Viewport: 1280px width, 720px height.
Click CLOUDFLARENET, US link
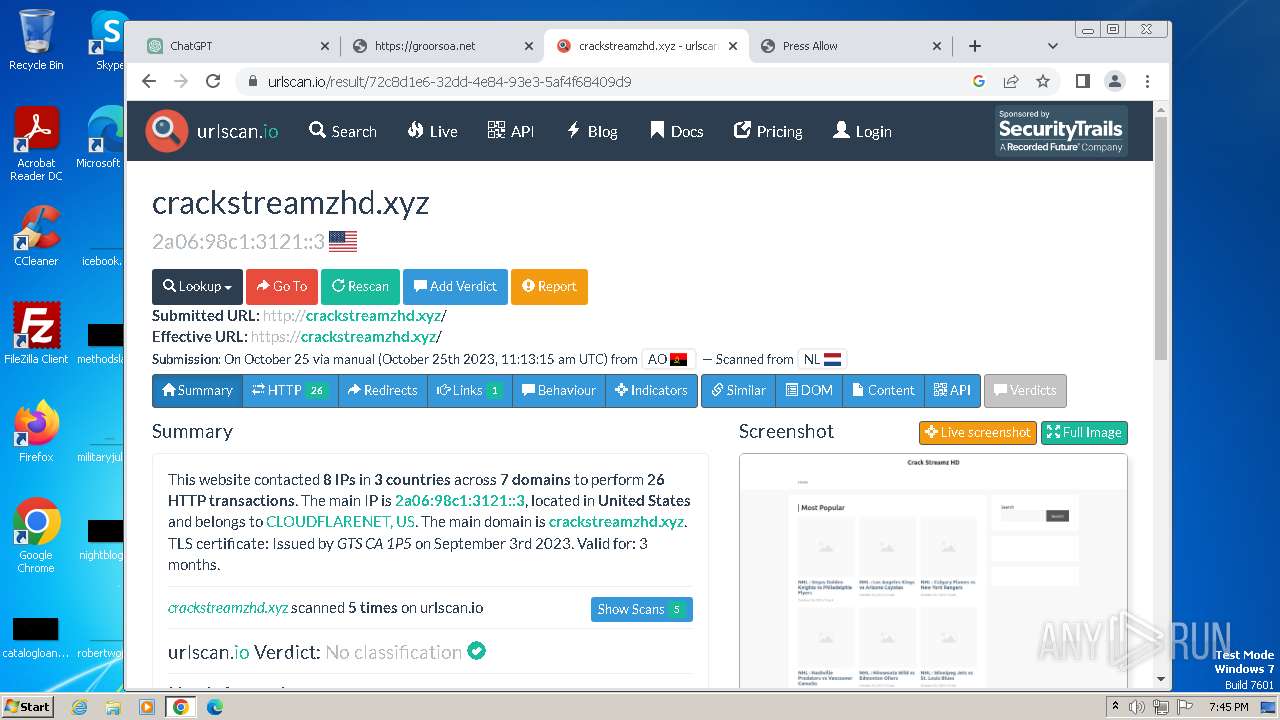(x=340, y=522)
